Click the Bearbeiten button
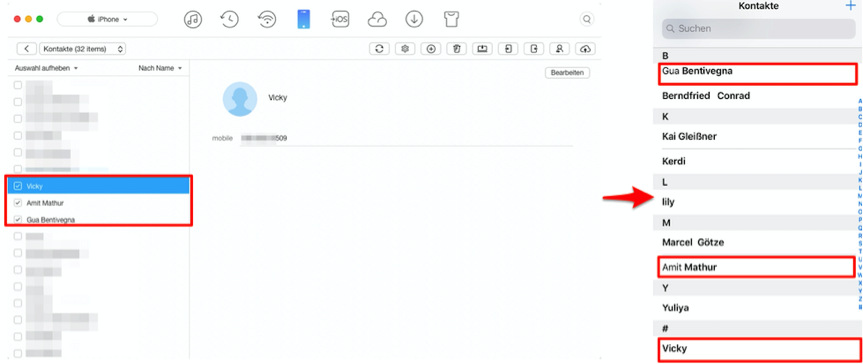This screenshot has width=863, height=364. pos(567,73)
